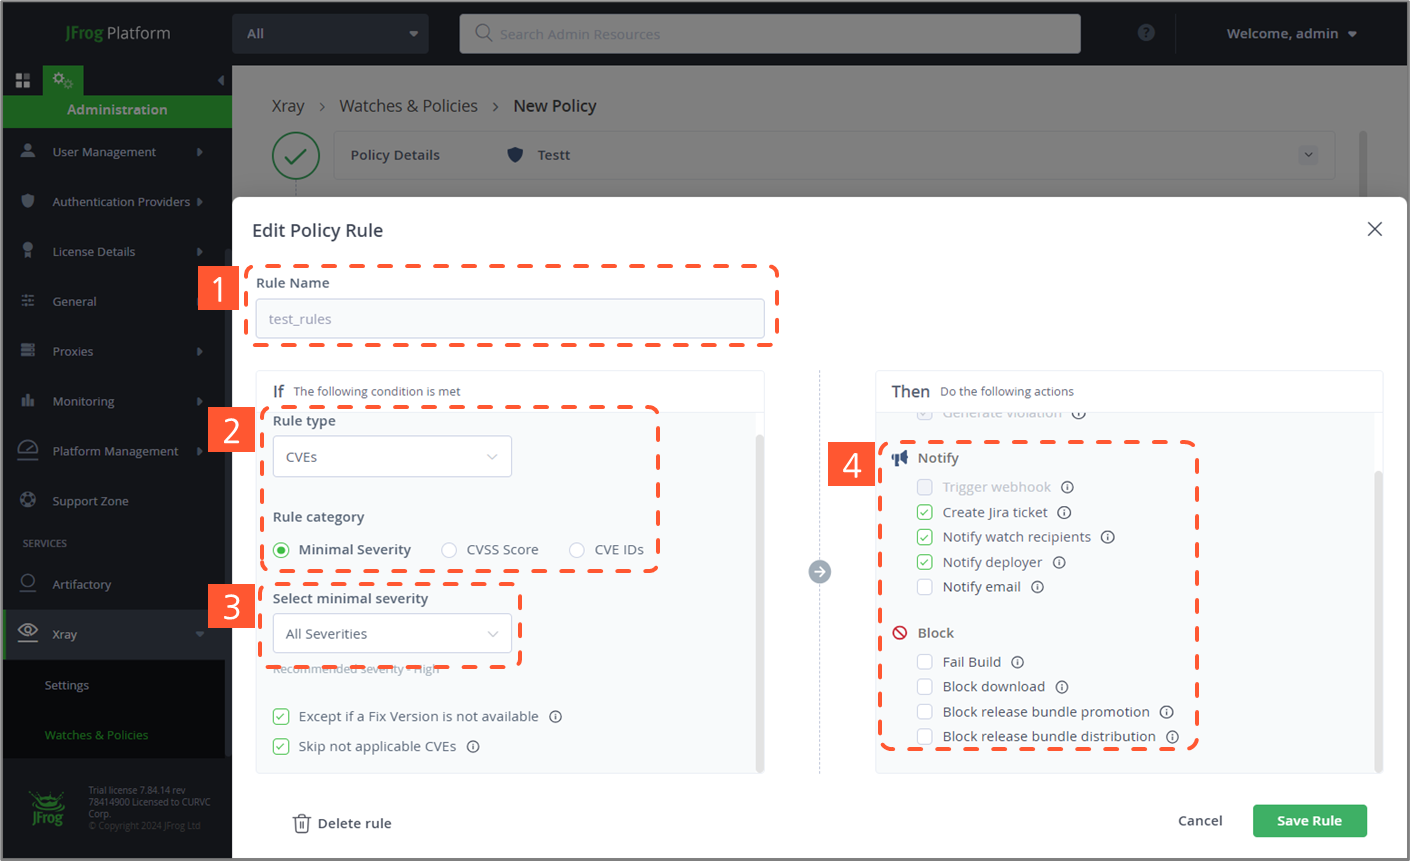Click the Monitoring bar chart icon

pyautogui.click(x=28, y=401)
